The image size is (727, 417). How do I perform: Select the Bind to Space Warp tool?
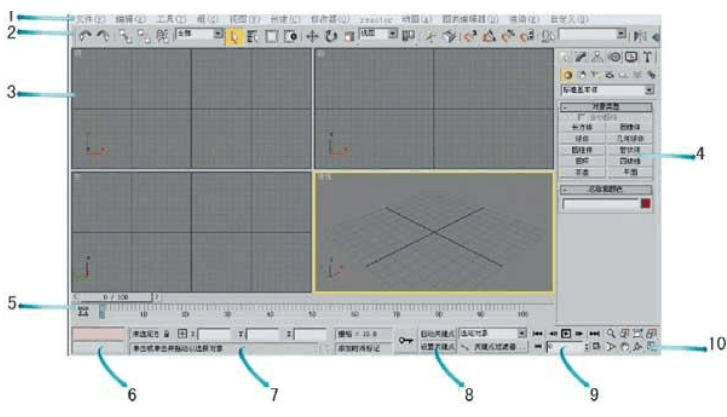[162, 36]
